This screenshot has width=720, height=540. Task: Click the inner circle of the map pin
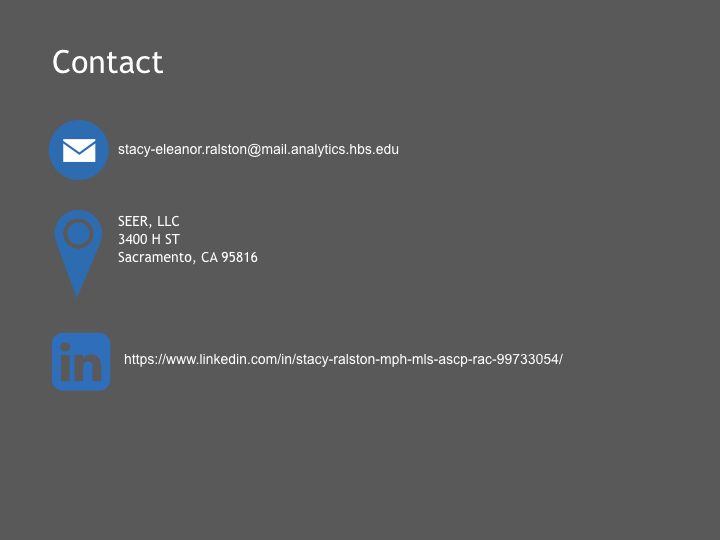pos(78,233)
